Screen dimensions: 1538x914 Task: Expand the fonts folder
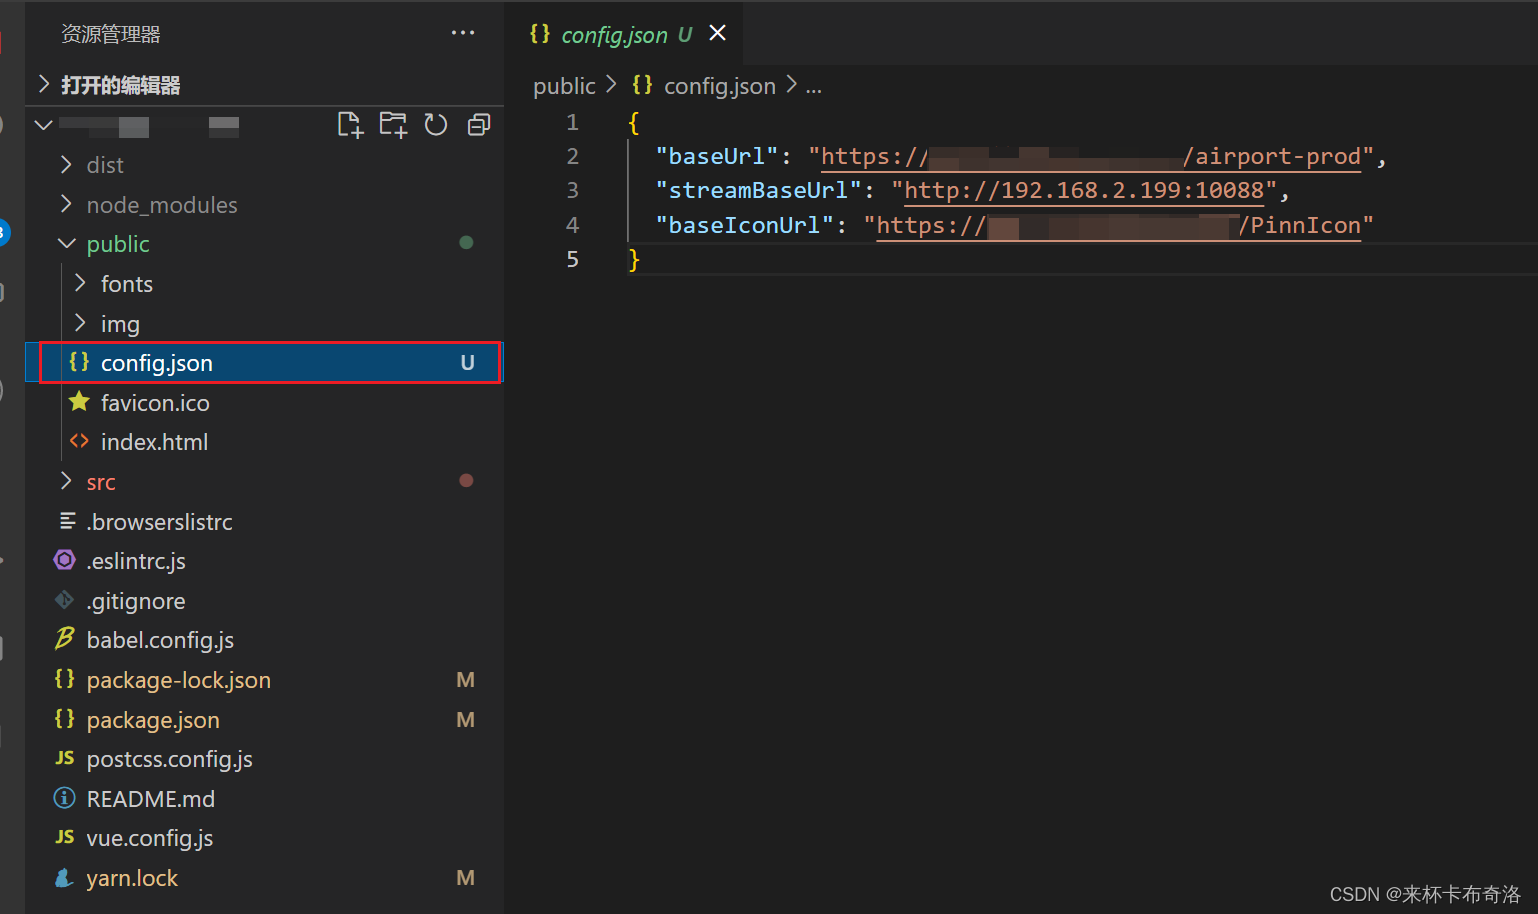[264, 284]
